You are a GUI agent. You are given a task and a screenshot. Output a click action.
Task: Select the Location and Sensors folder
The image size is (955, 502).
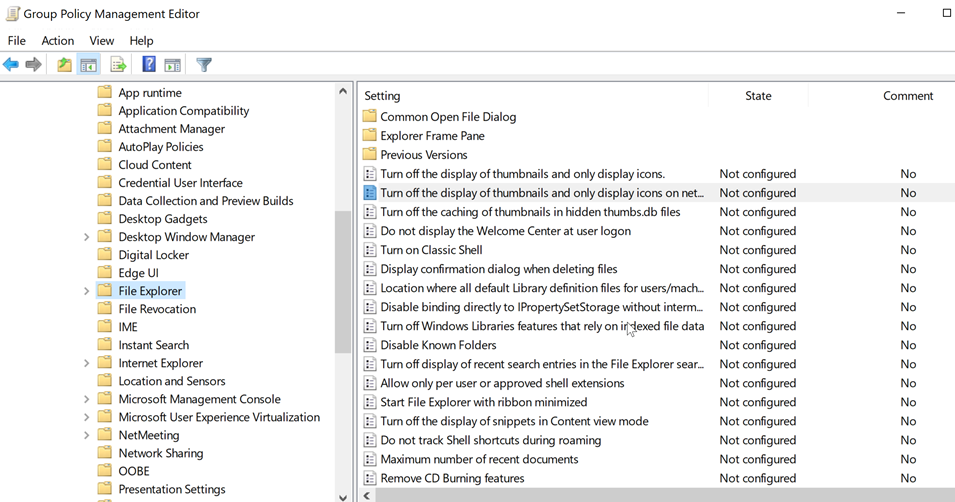[x=172, y=381]
